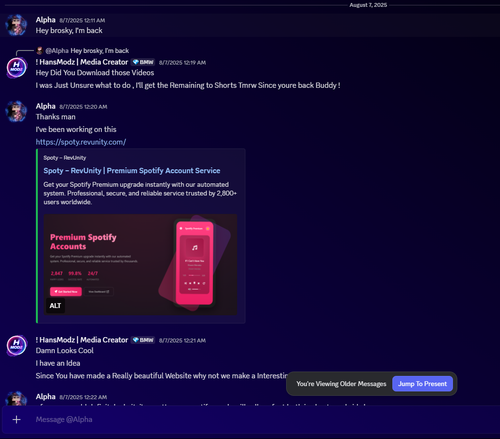Click username HansModz | Media Creator at 12:19 AM
The image size is (500, 439).
click(82, 62)
